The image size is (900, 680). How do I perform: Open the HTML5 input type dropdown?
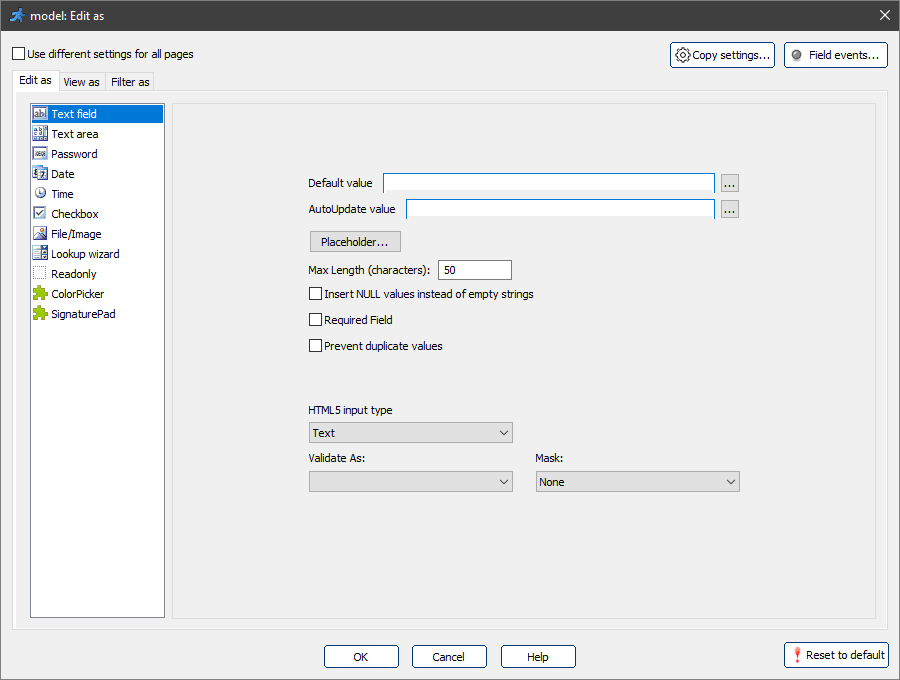click(410, 433)
